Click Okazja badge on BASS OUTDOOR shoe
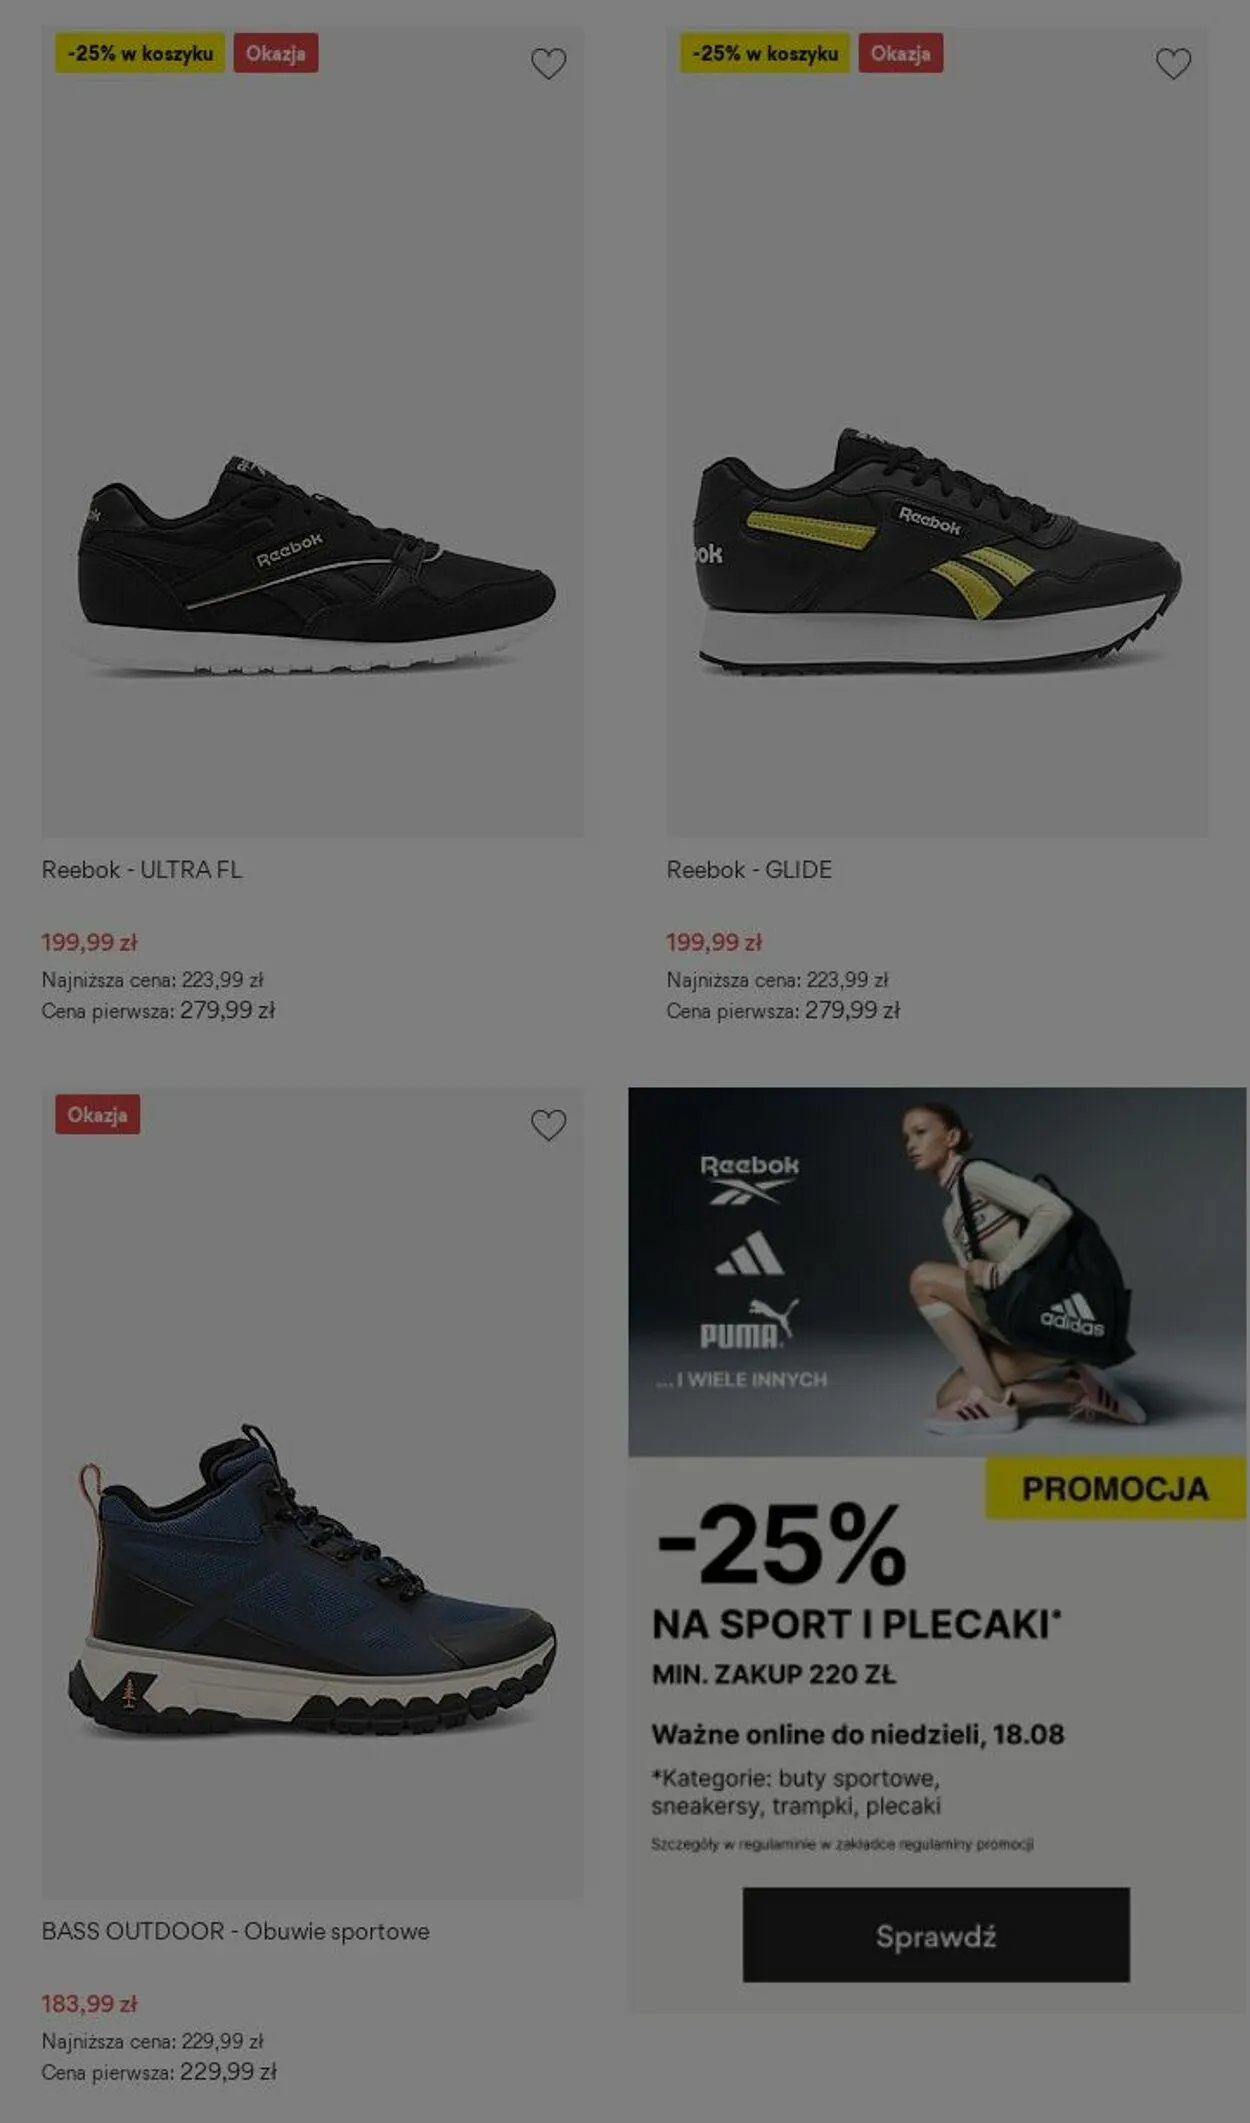 [x=98, y=1114]
